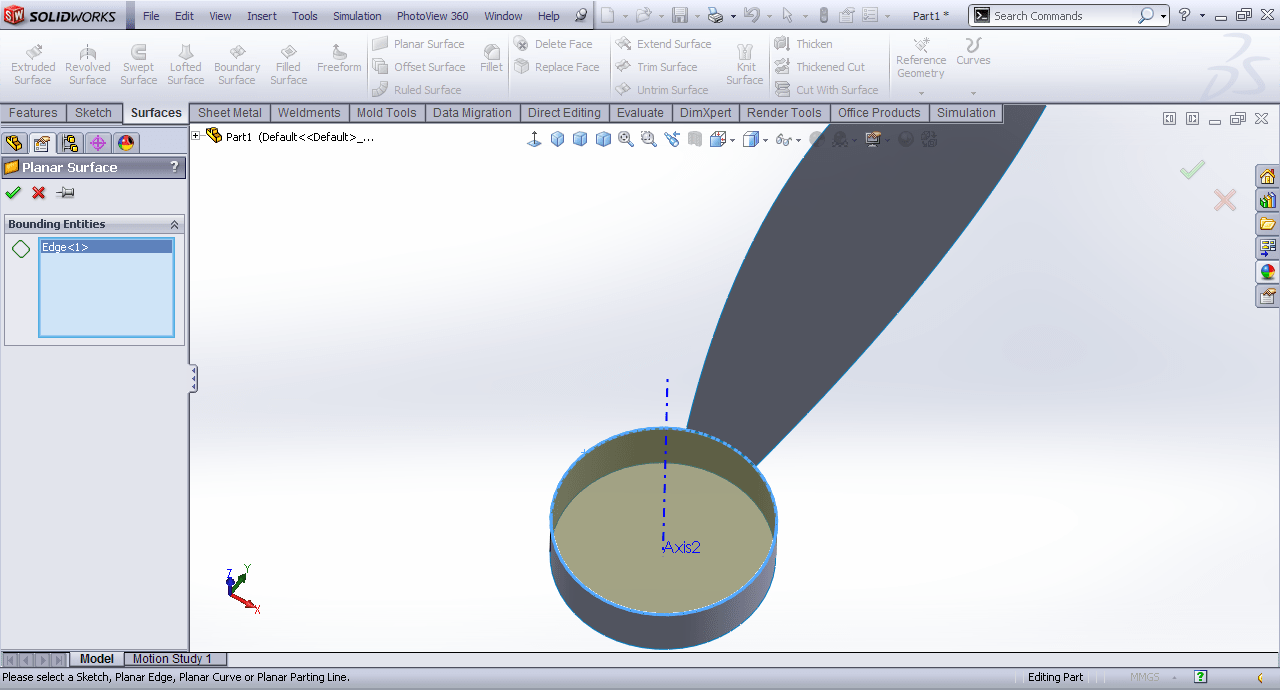Click the MMGS unit system in status bar
1280x690 pixels.
1145,677
